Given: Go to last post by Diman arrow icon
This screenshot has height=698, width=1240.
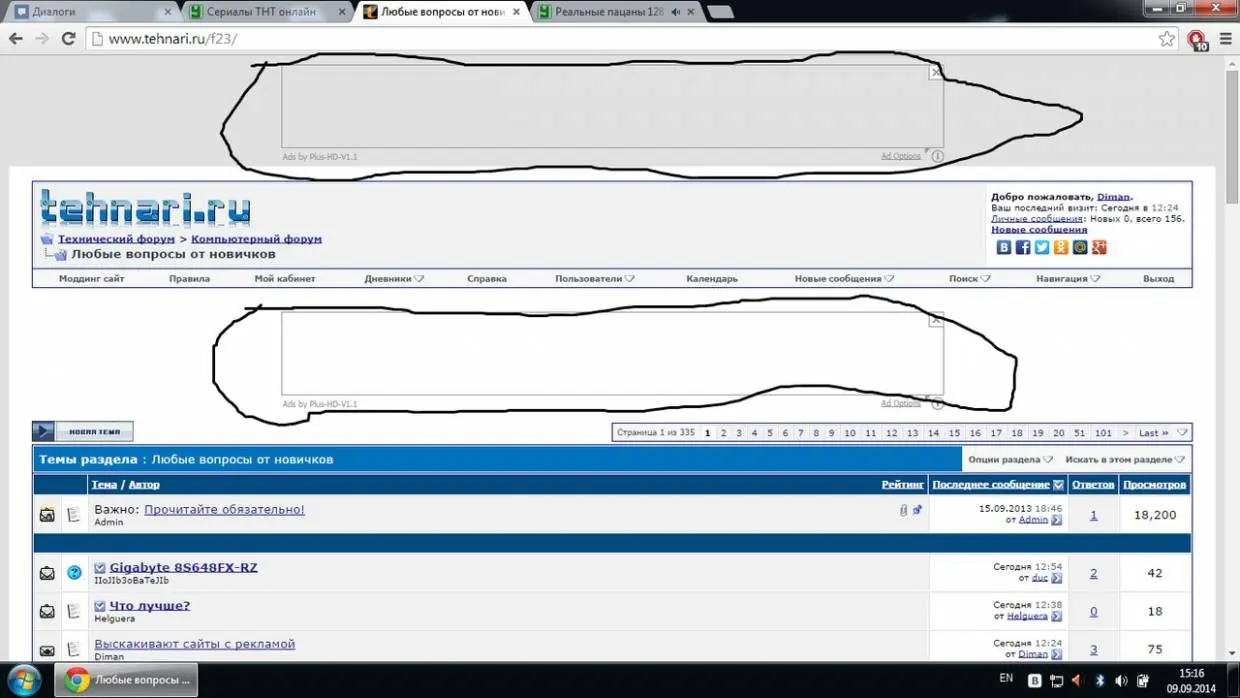Looking at the screenshot, I should [1056, 654].
